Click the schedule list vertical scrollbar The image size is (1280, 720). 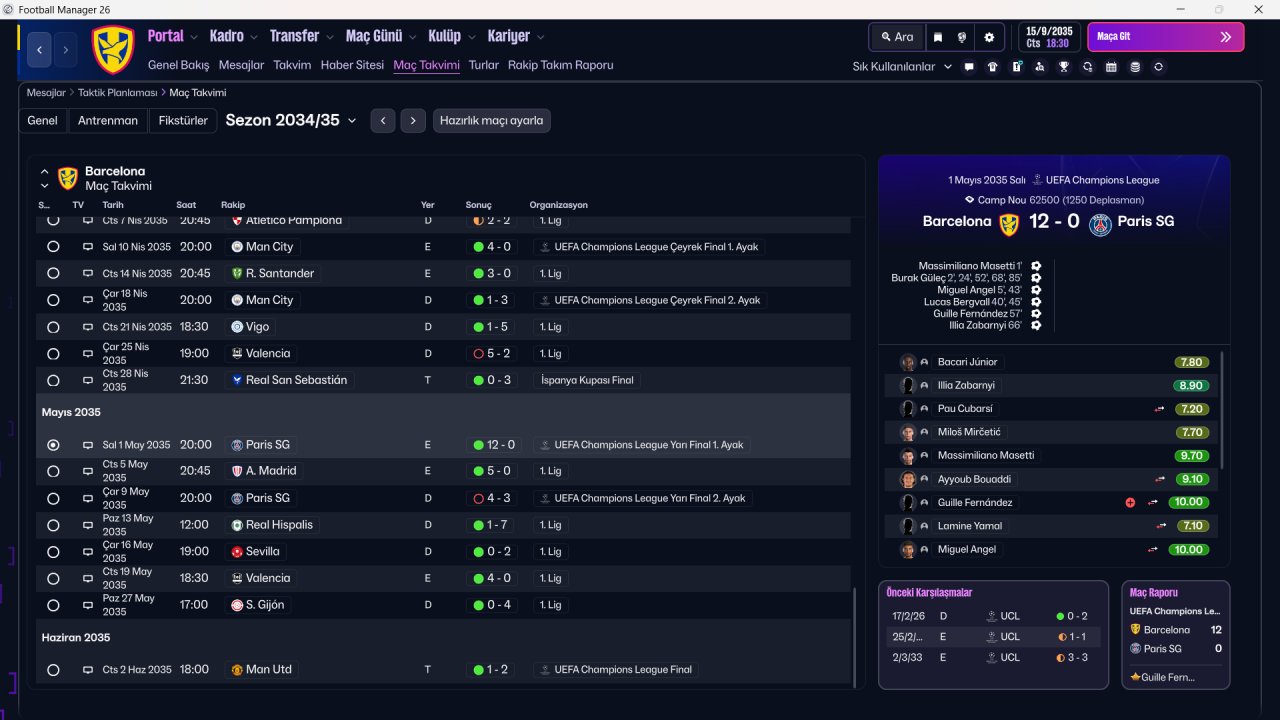[x=854, y=636]
